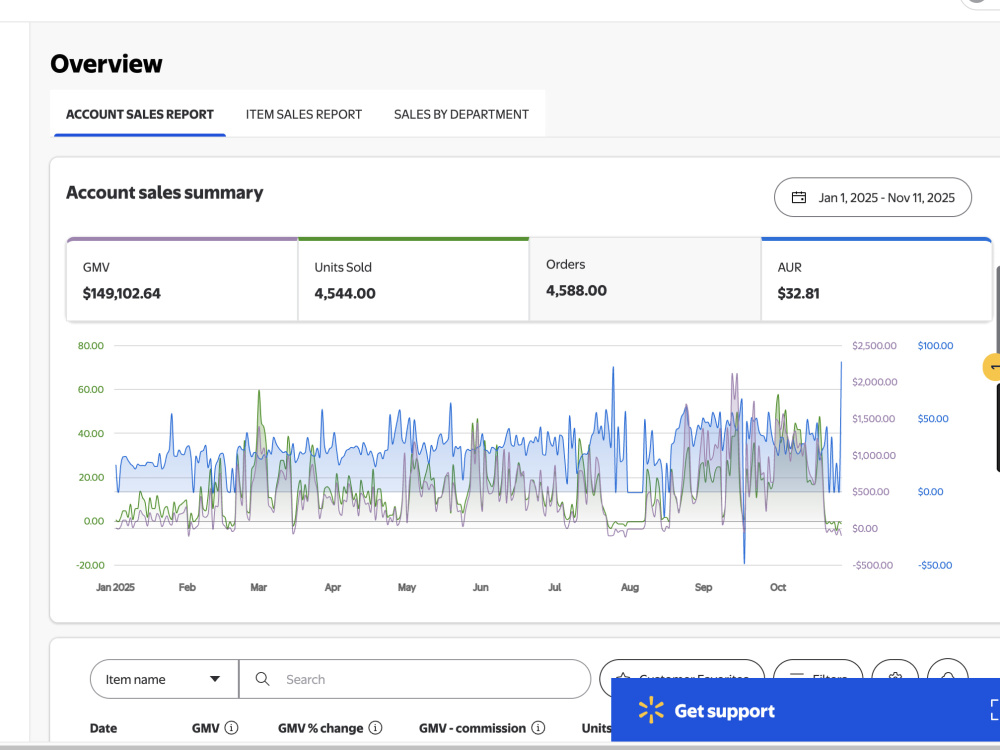This screenshot has width=1000, height=750.
Task: Open the GMV - commission info icon
Action: click(x=538, y=728)
